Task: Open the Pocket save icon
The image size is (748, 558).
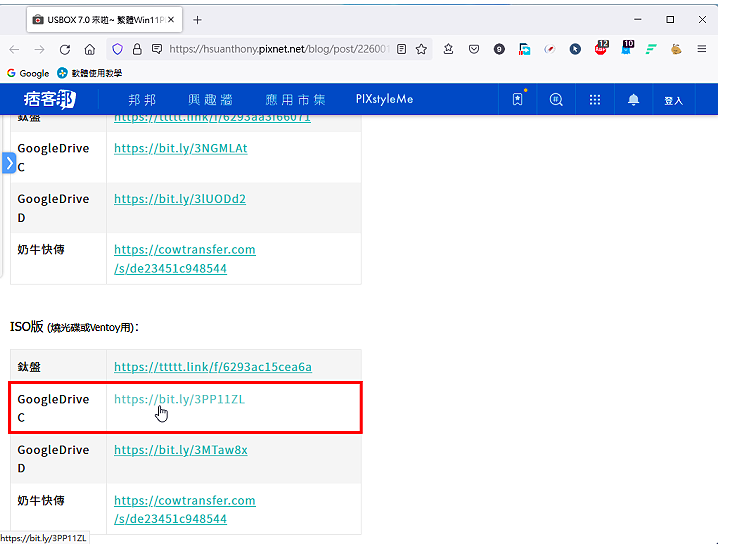Action: pyautogui.click(x=474, y=49)
